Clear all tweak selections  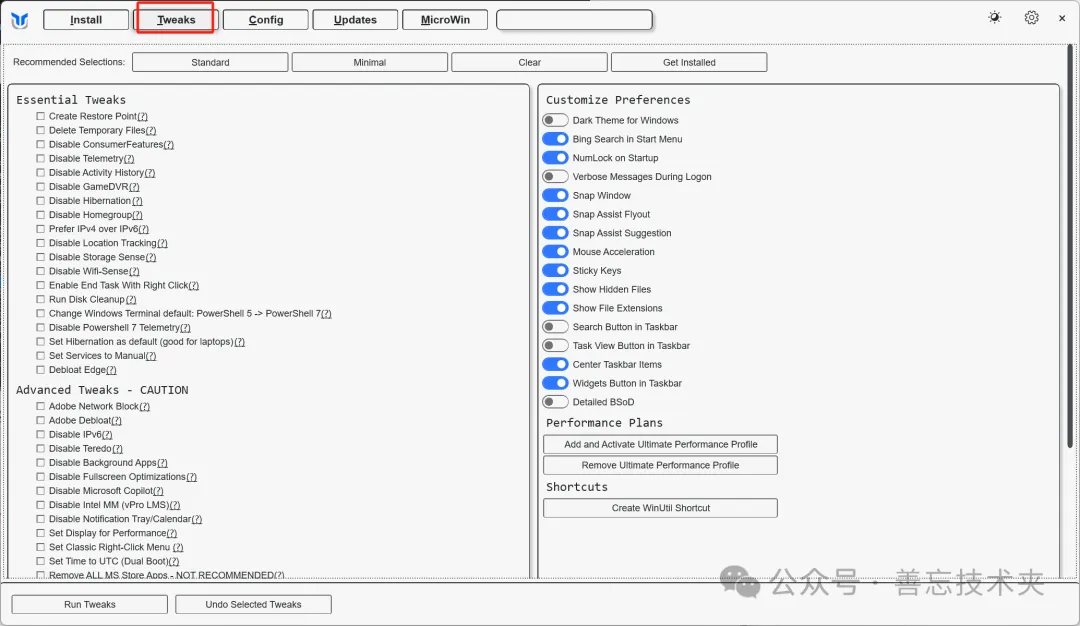point(530,62)
